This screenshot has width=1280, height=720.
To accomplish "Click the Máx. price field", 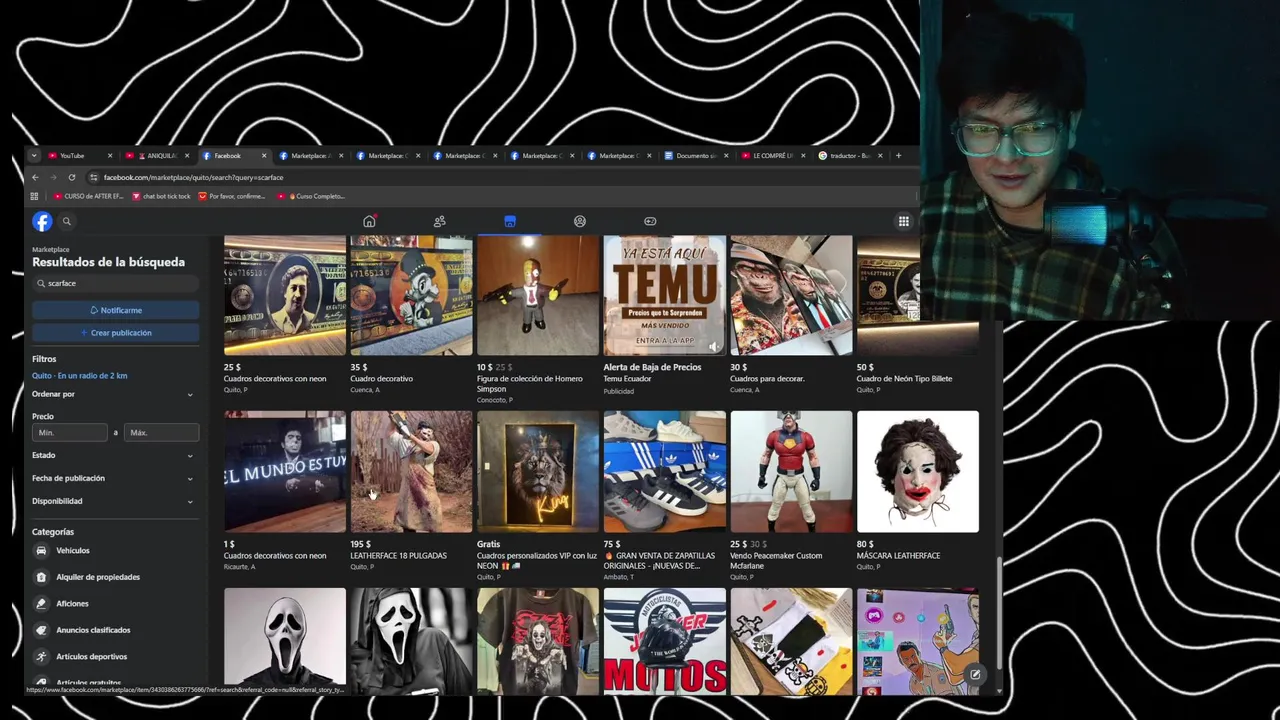I will [161, 432].
